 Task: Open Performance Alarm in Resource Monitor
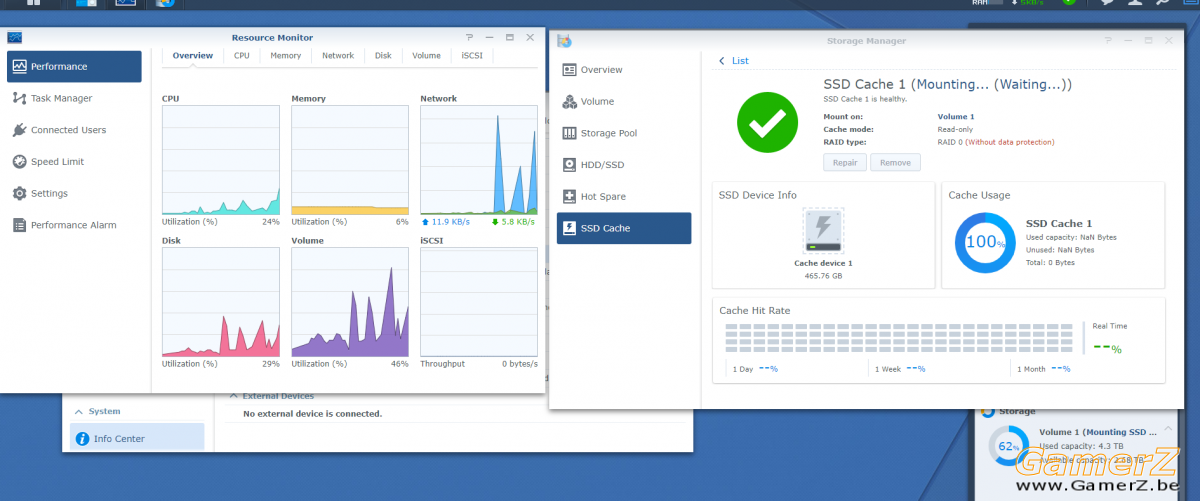coord(74,225)
